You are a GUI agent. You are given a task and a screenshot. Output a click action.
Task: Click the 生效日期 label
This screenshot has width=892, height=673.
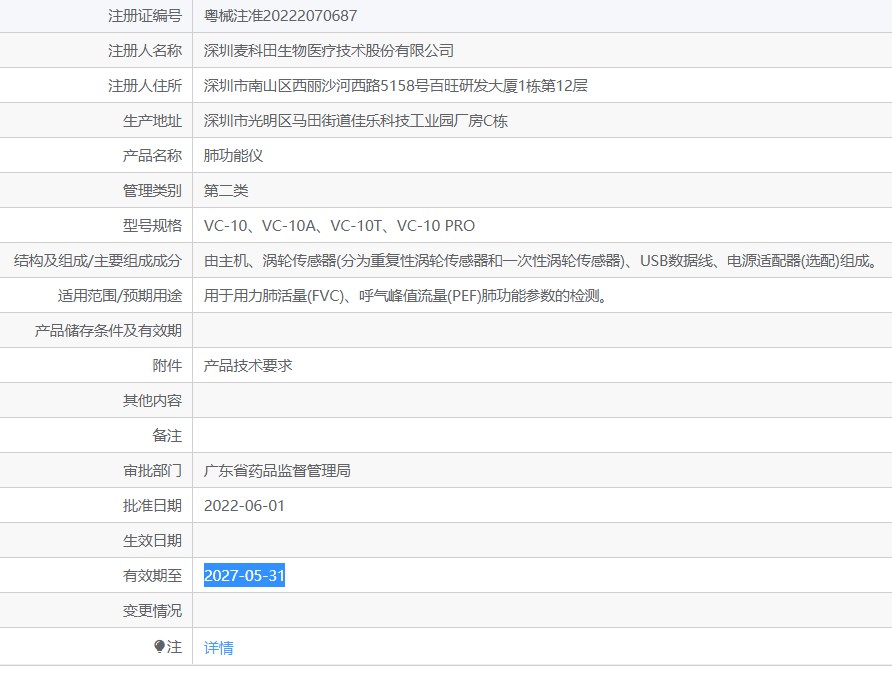(x=152, y=540)
